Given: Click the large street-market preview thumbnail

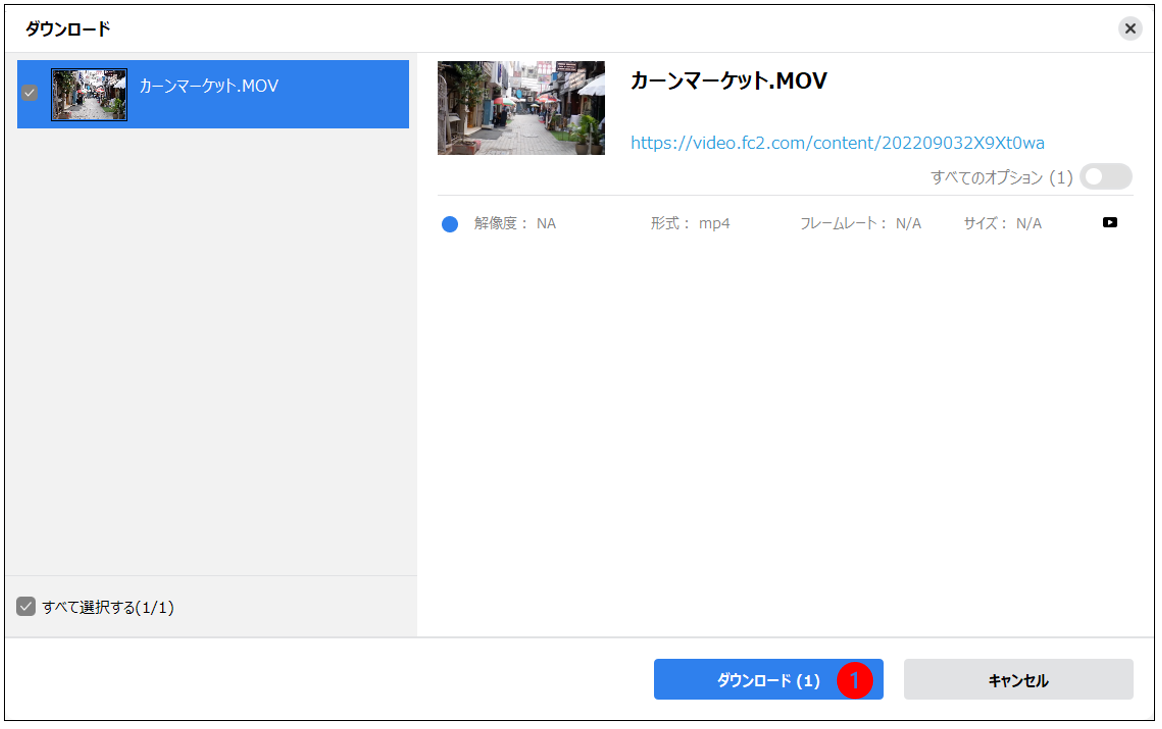Looking at the screenshot, I should click(520, 108).
